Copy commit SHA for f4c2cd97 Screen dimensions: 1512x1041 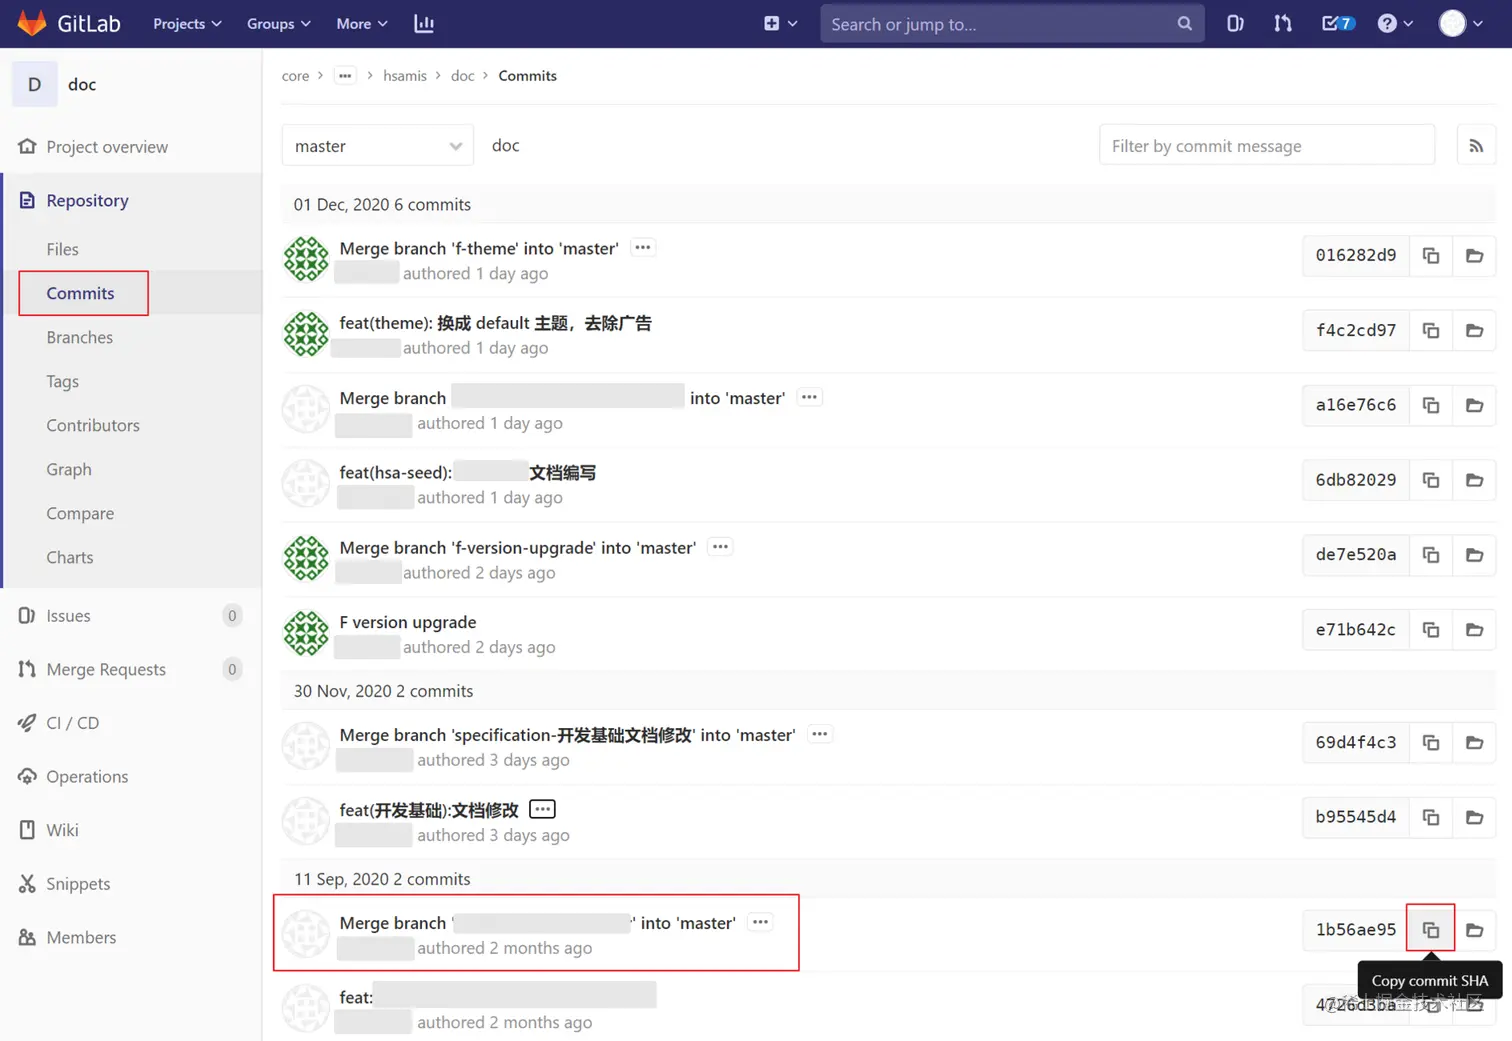tap(1431, 331)
